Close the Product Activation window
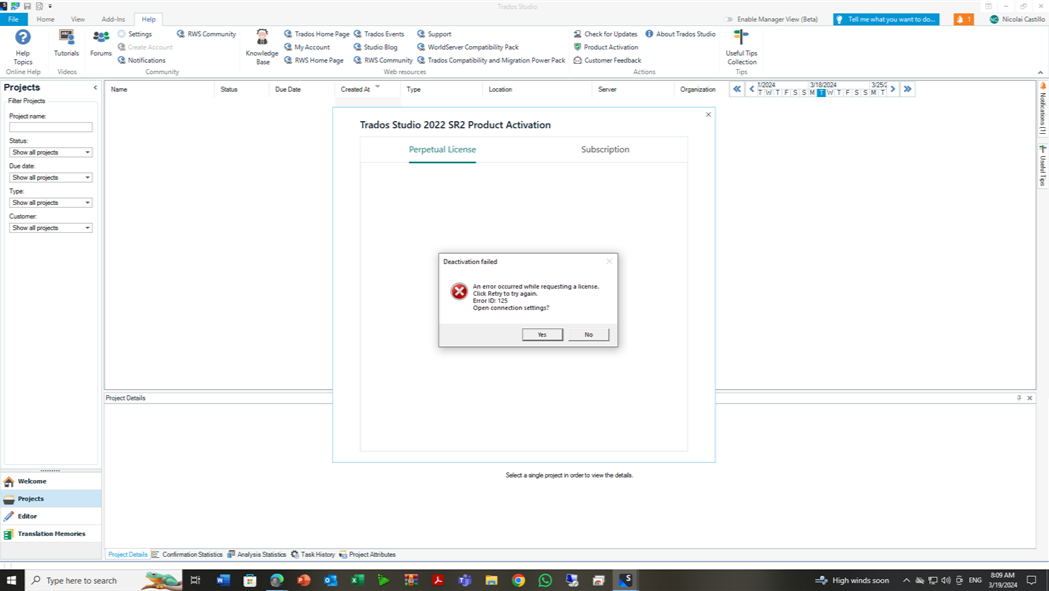1049x591 pixels. (708, 115)
